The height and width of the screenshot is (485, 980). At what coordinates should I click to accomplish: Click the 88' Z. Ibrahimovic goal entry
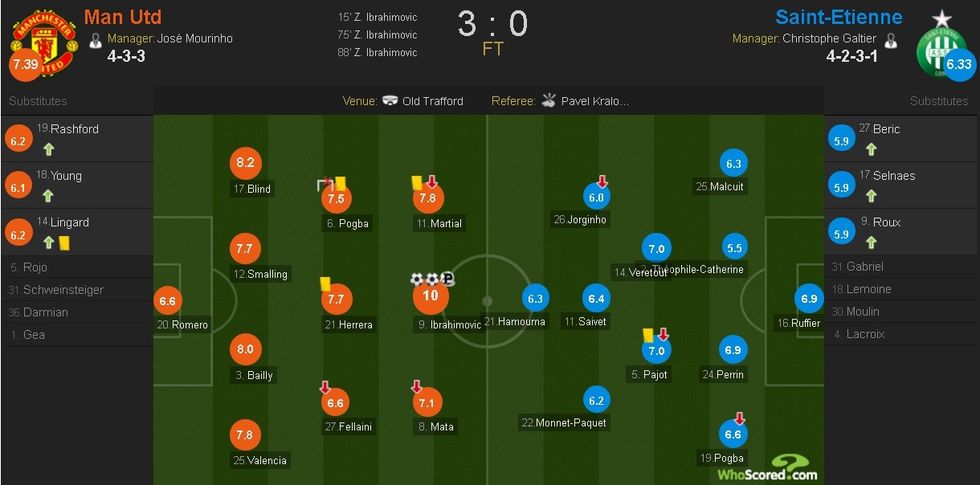378,53
